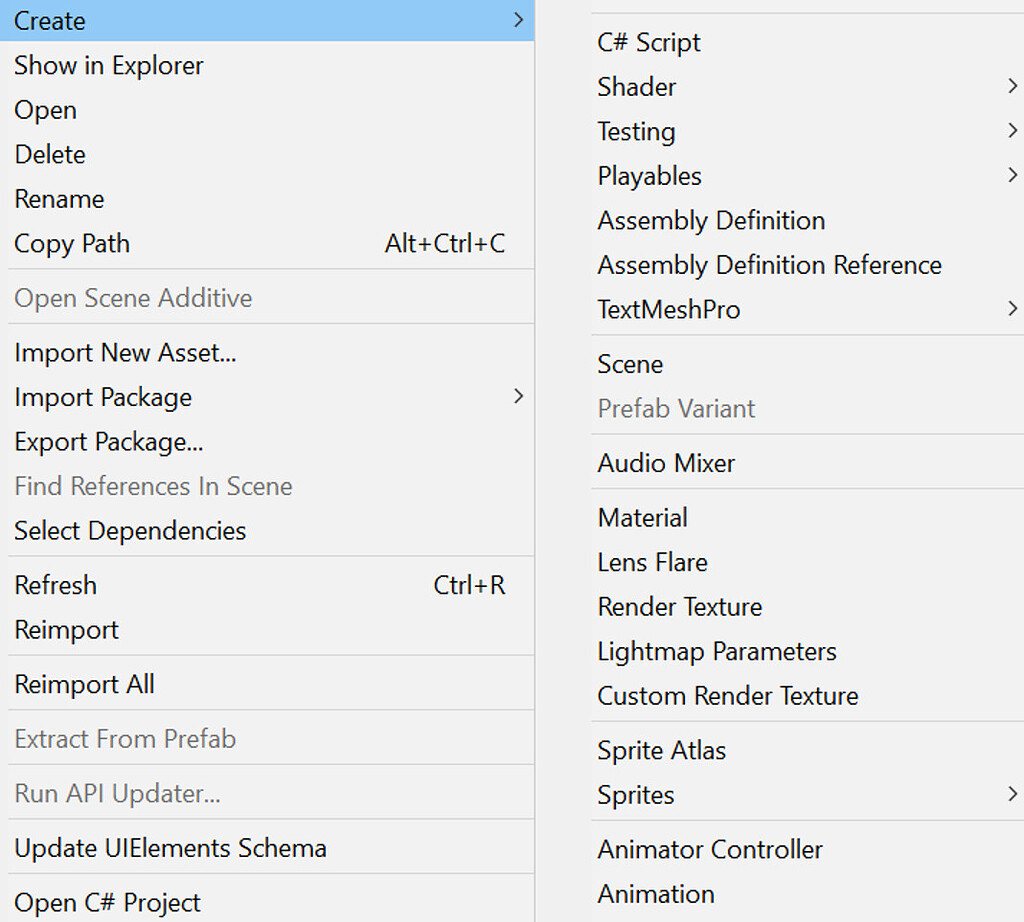Select Copy Path menu entry
The height and width of the screenshot is (922, 1024).
(x=72, y=244)
